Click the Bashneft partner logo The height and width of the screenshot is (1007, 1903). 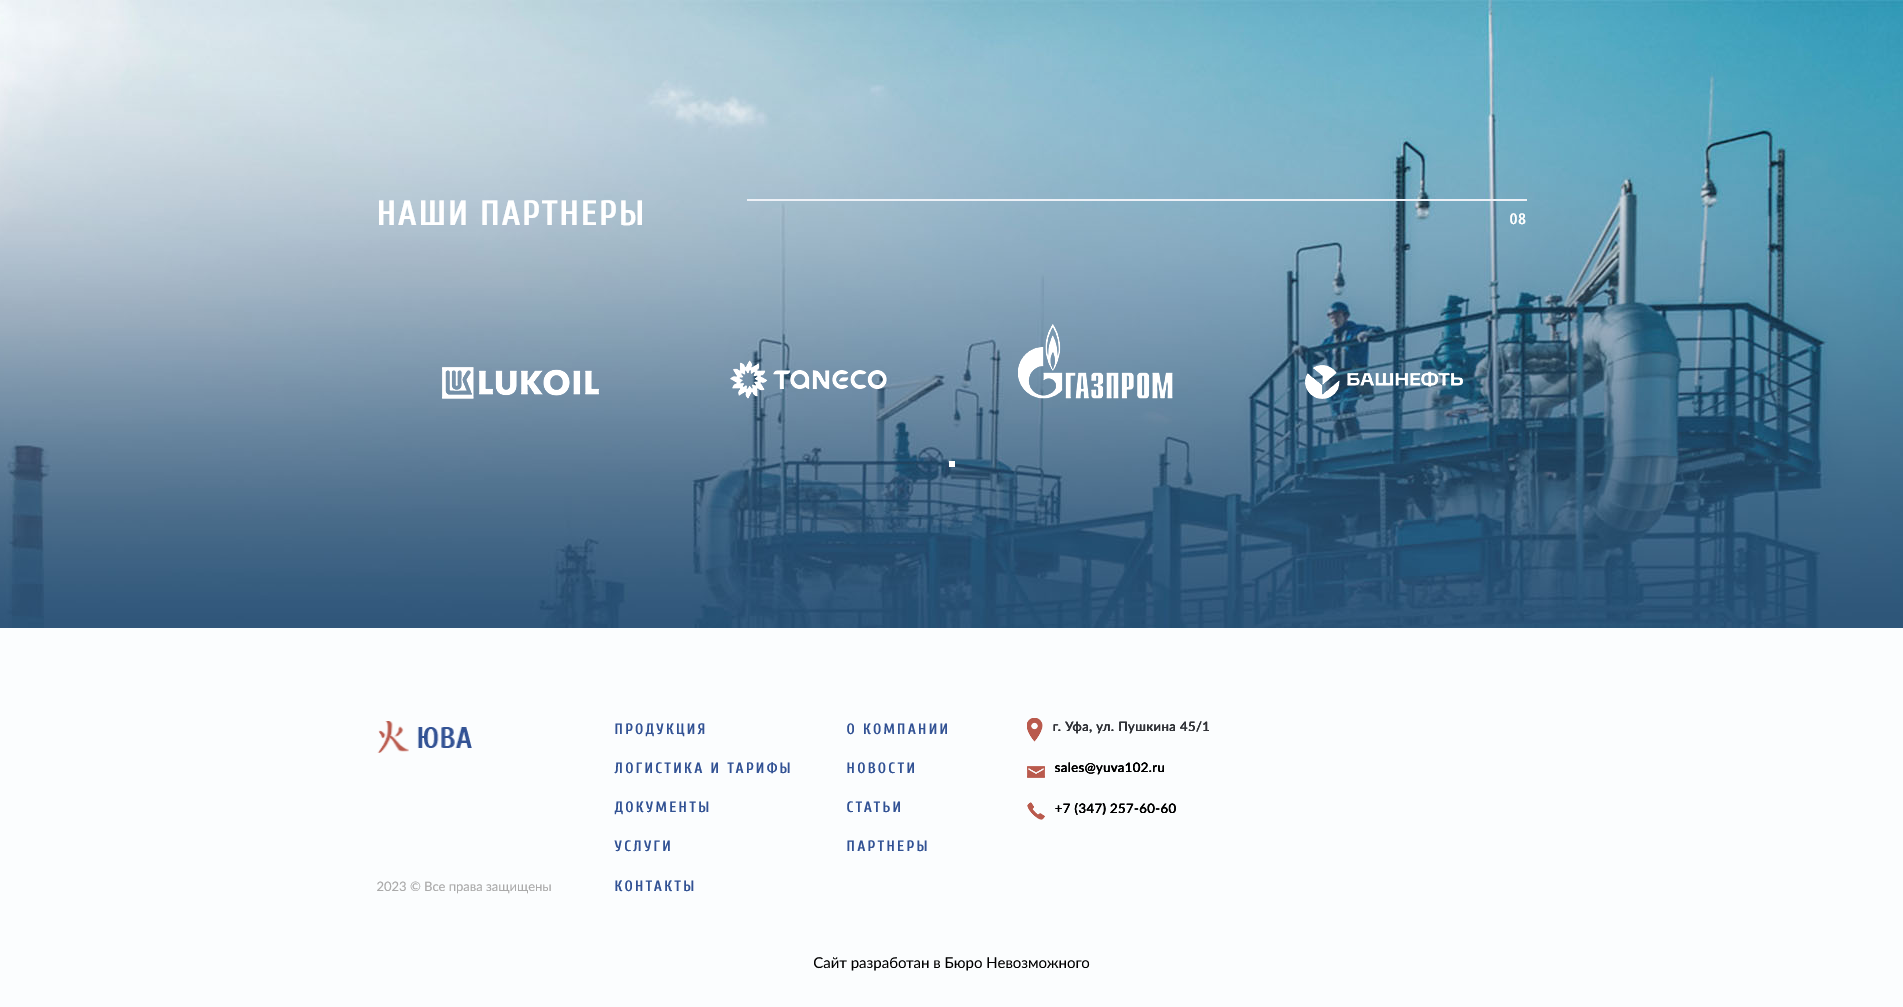click(1384, 381)
